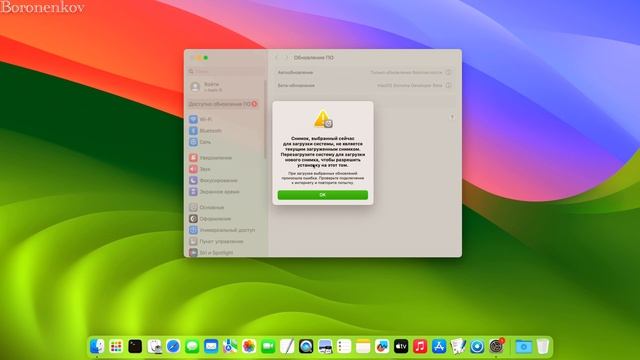Open Photos from the Dock
640x360 pixels.
[x=249, y=347]
